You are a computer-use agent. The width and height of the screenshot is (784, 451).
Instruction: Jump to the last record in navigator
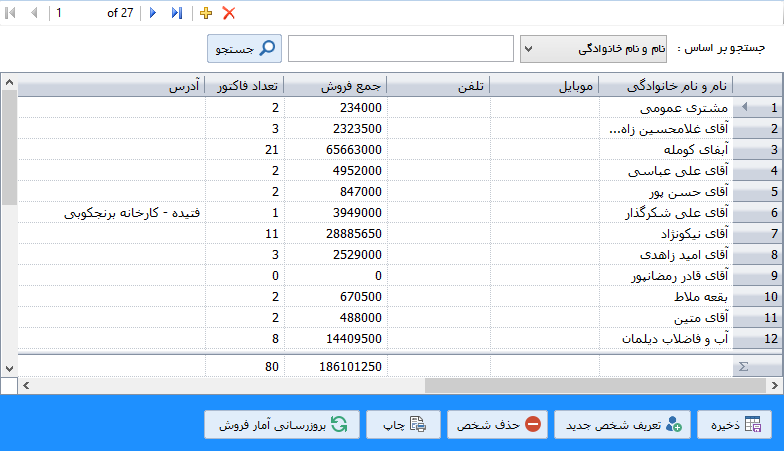pos(177,13)
